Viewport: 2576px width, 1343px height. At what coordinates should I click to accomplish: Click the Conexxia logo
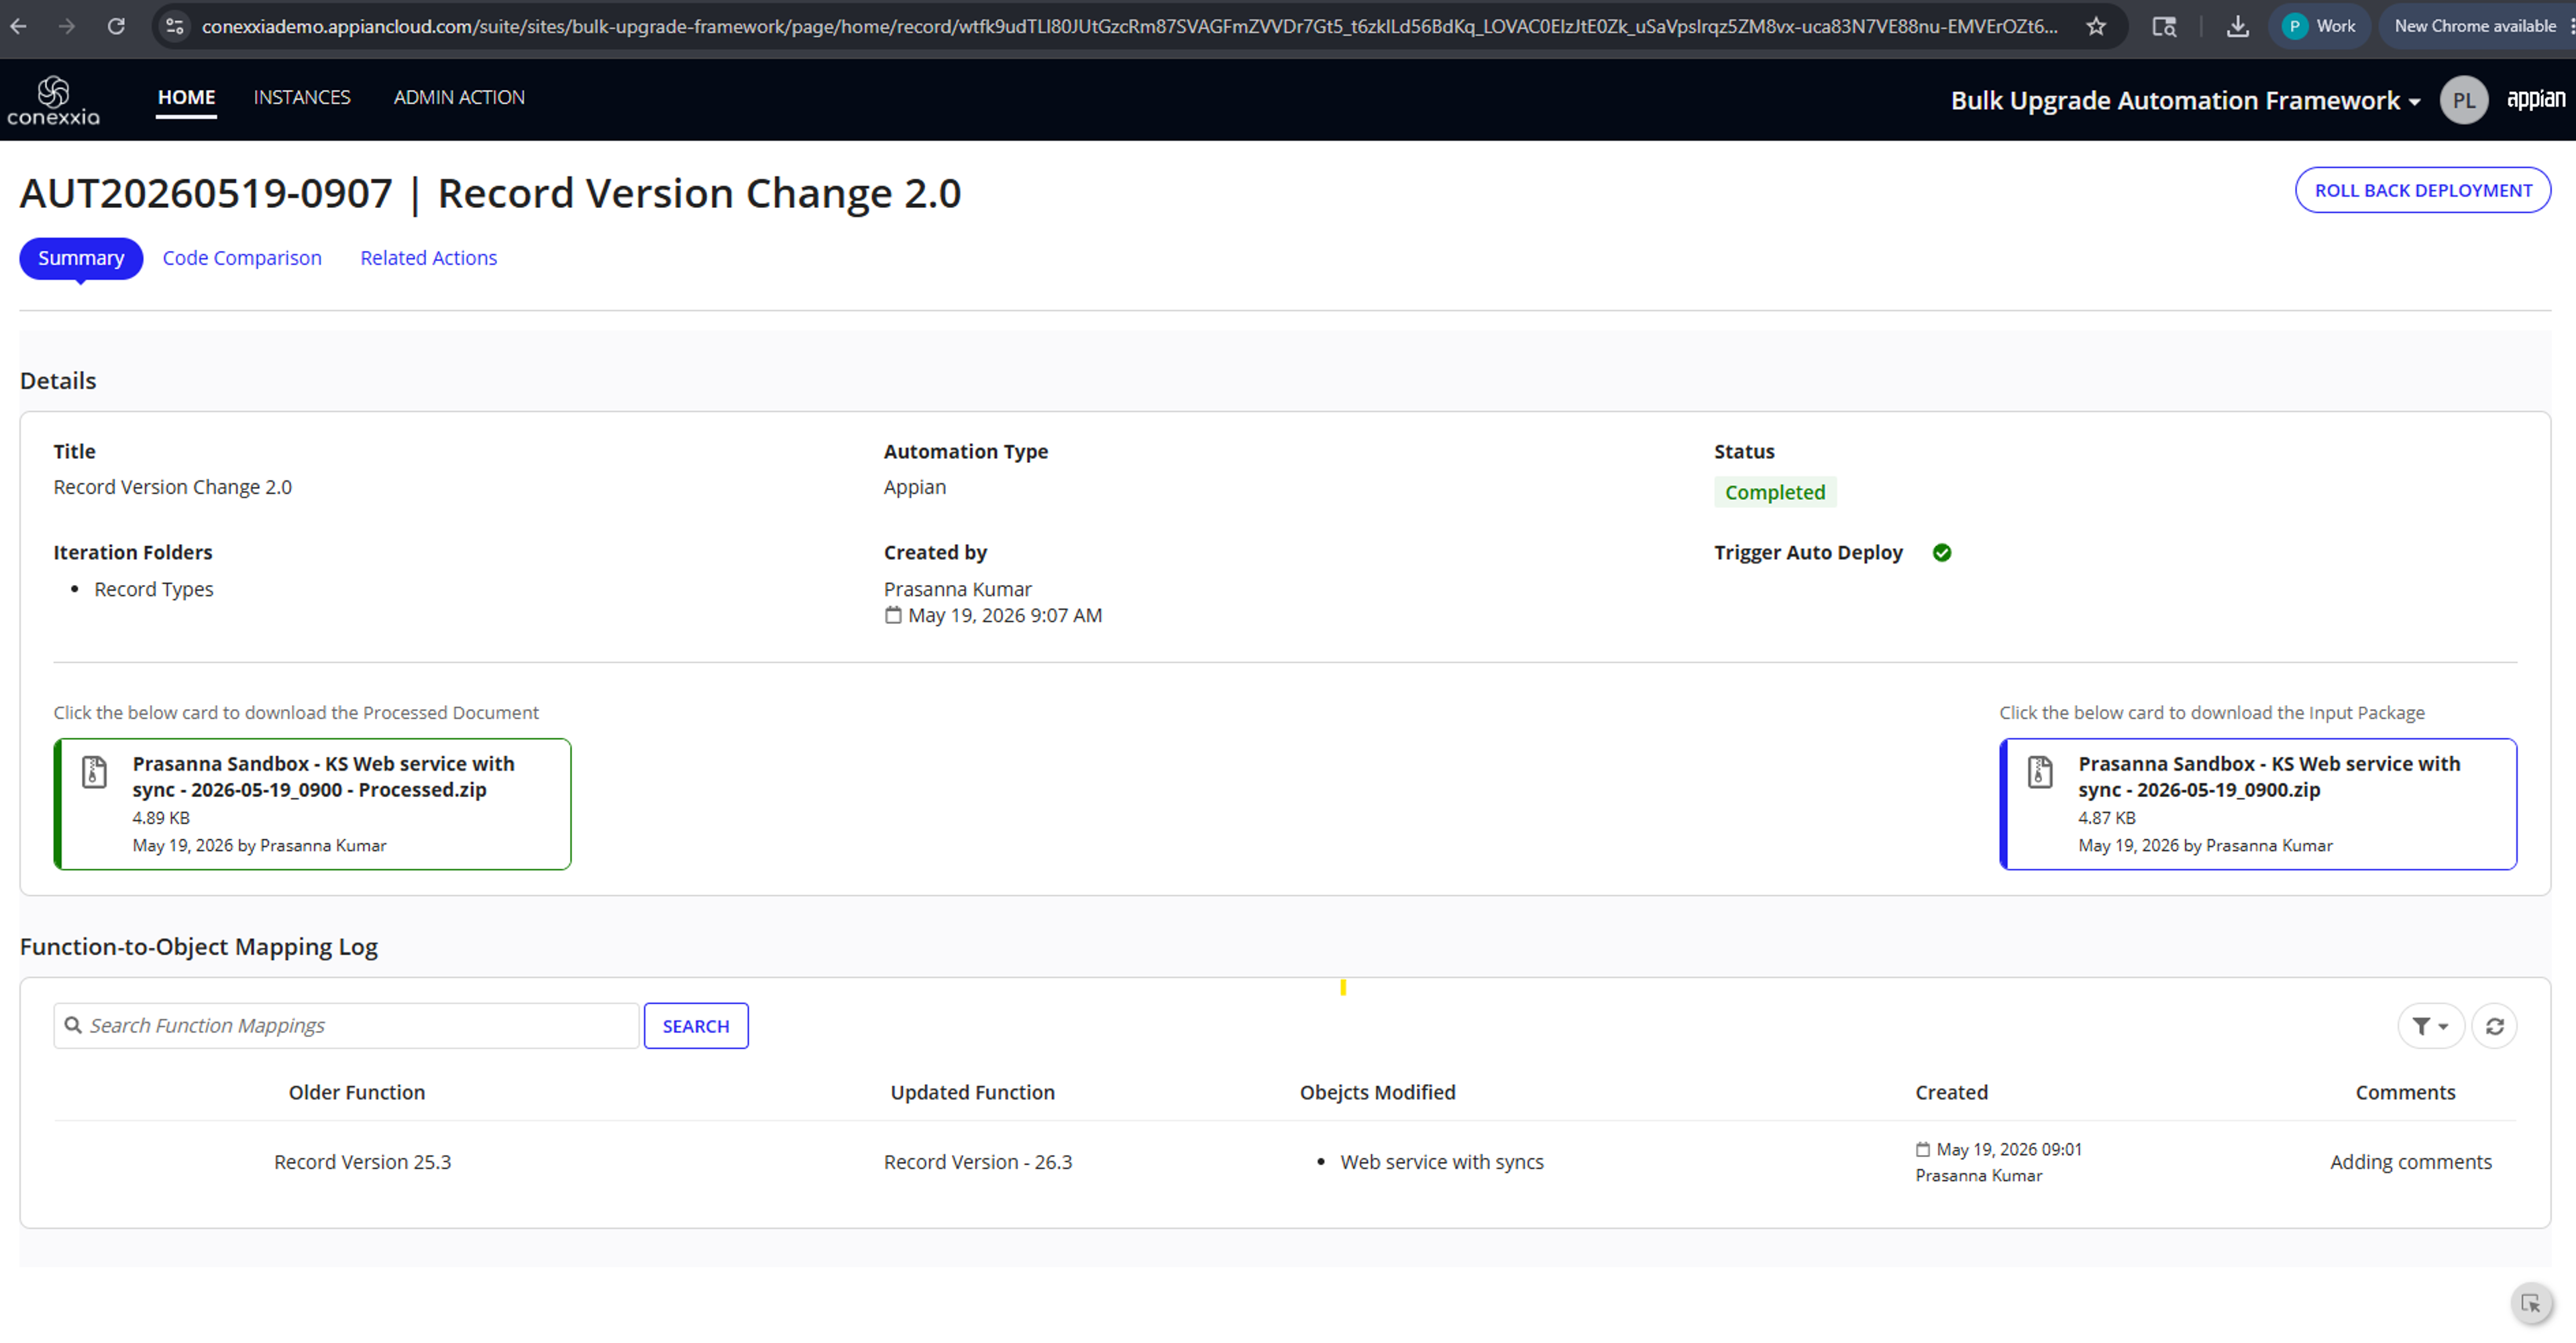54,100
